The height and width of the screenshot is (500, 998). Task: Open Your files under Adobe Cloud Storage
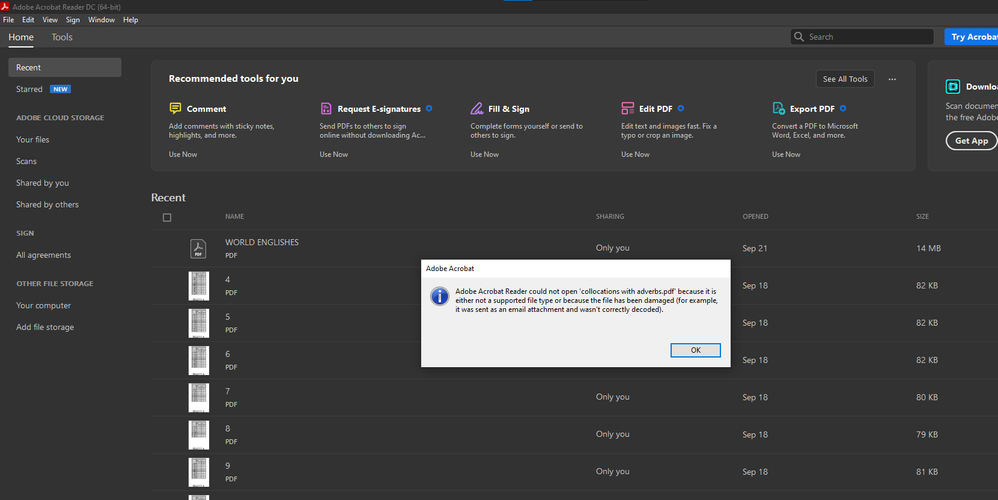[32, 139]
